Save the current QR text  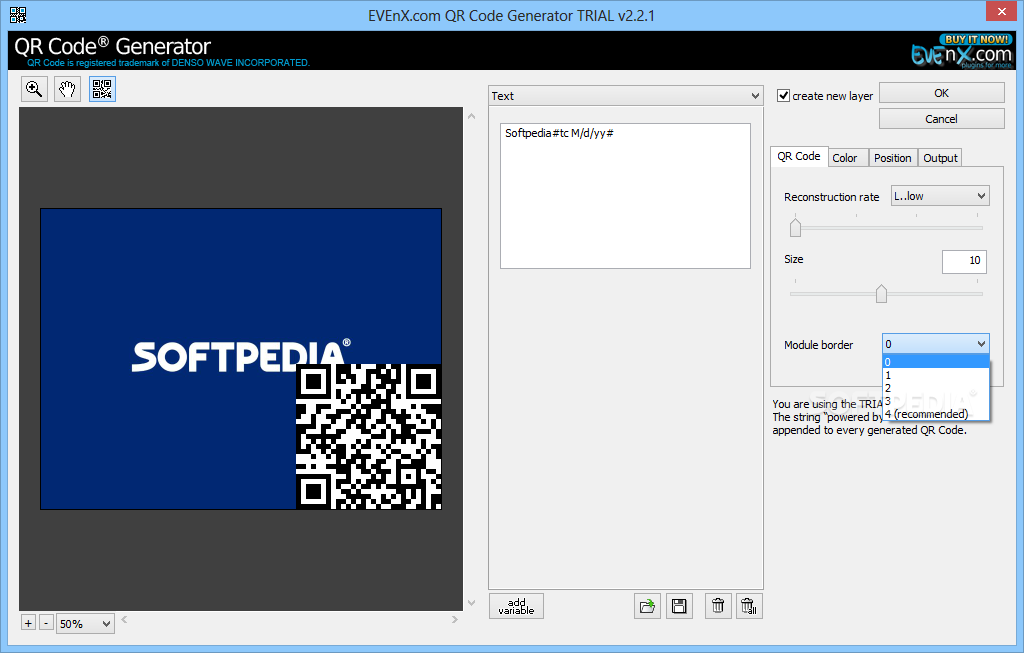pyautogui.click(x=679, y=605)
